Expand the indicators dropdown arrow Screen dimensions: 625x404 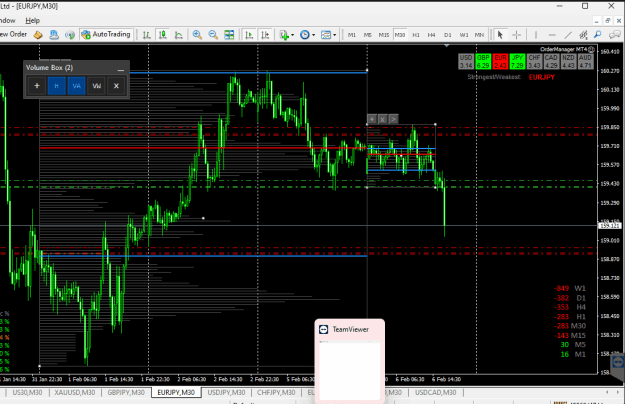[293, 35]
